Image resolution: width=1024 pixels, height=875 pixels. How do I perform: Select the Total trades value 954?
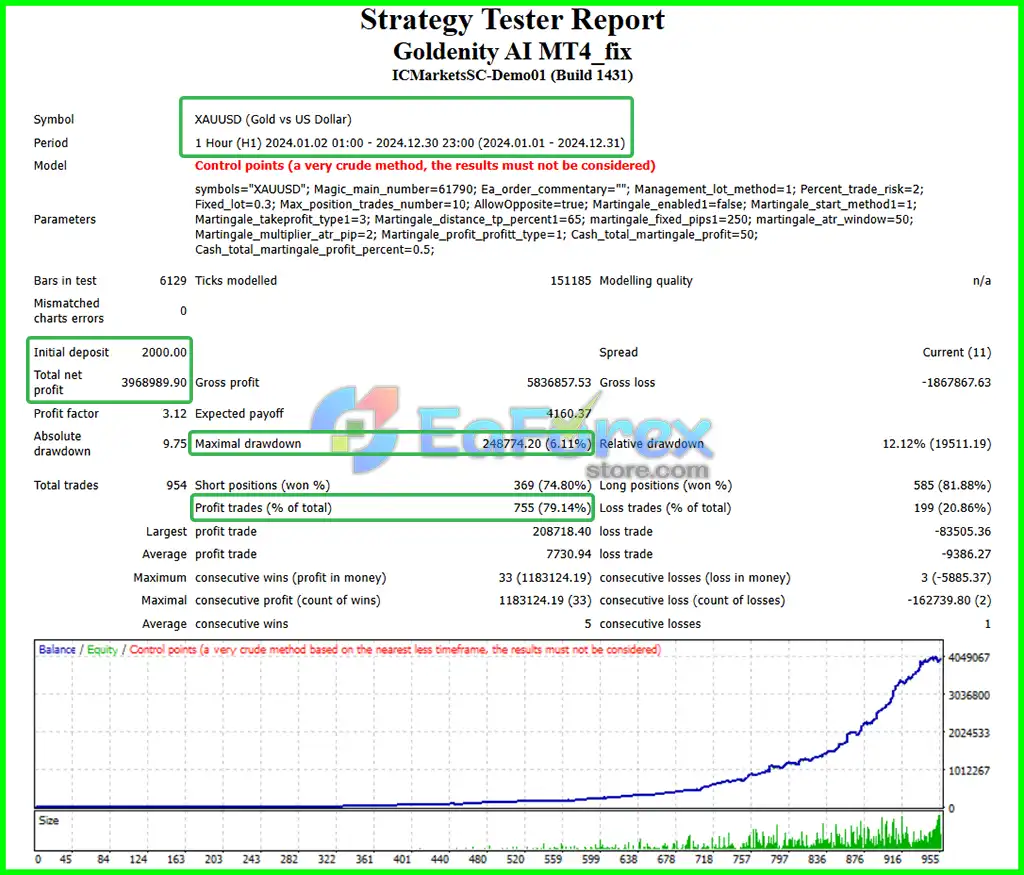pos(176,486)
